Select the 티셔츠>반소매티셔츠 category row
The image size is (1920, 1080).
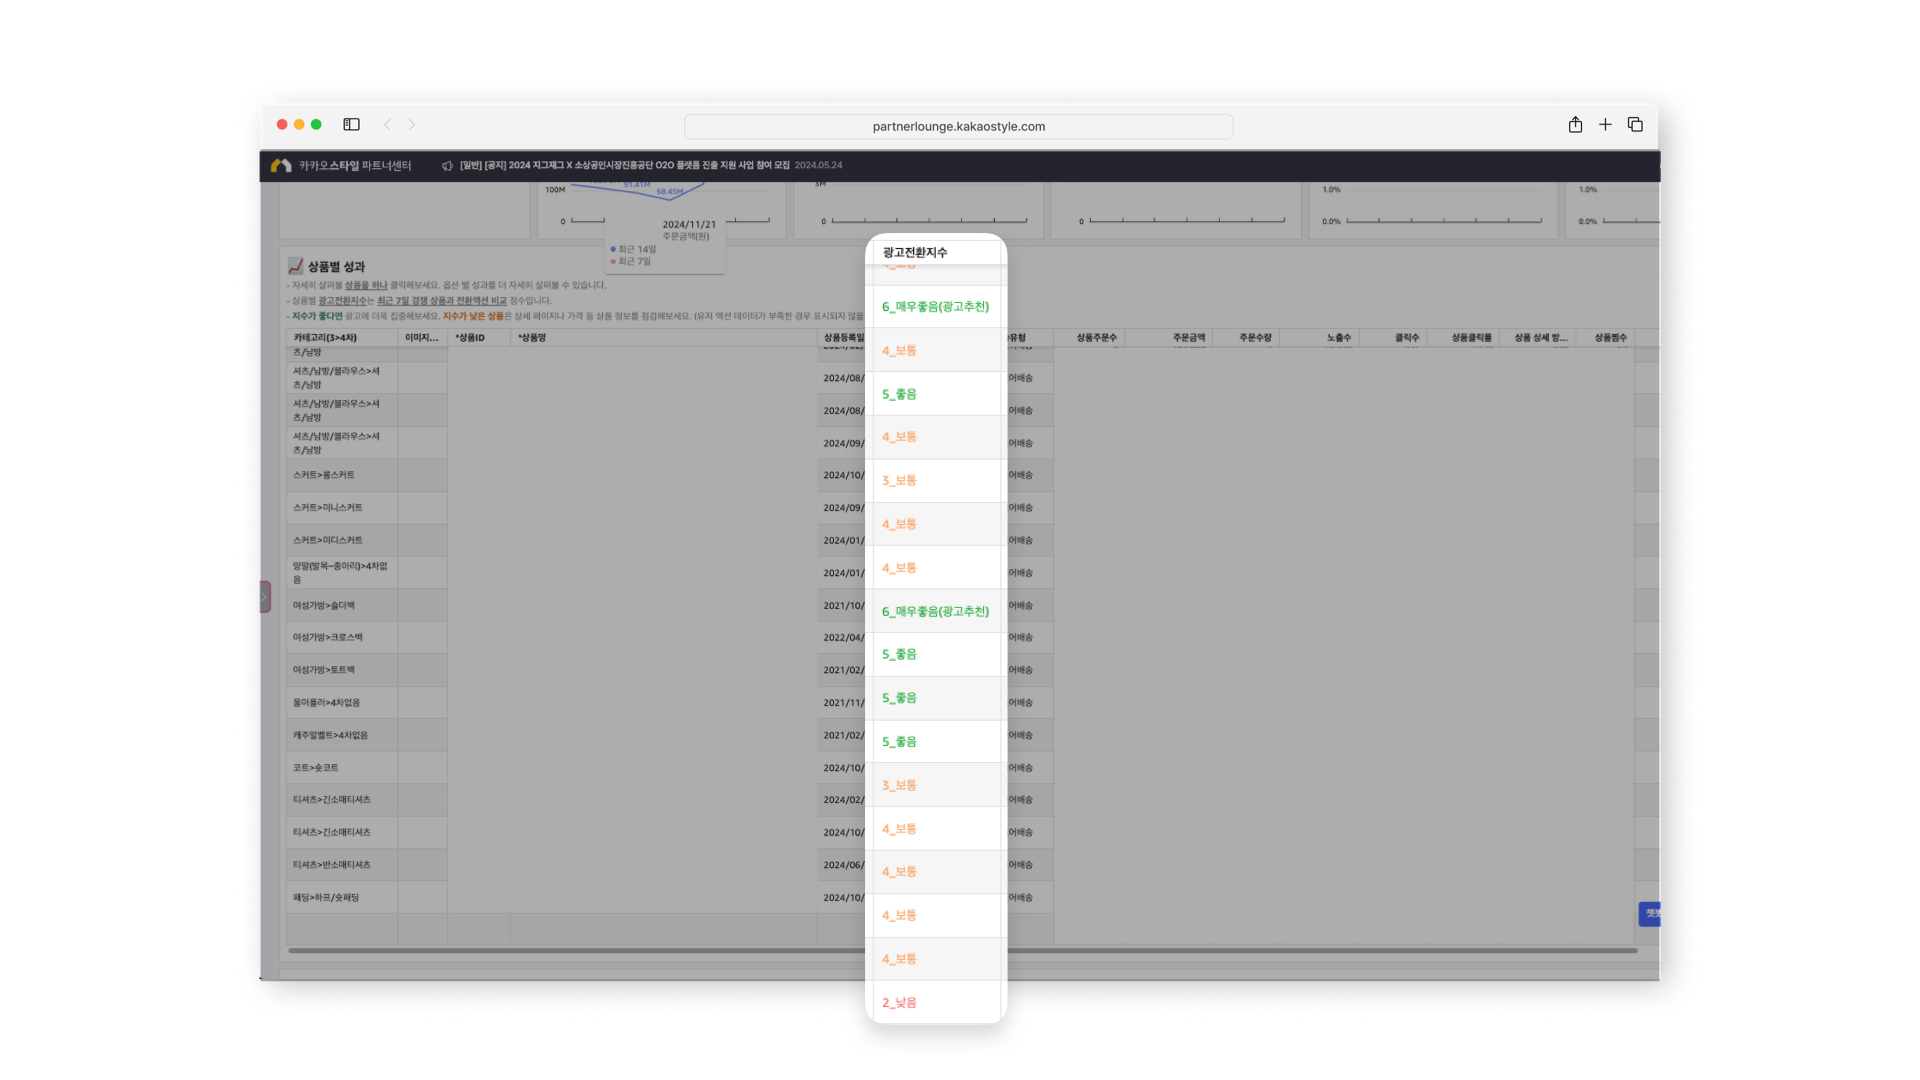tap(342, 865)
